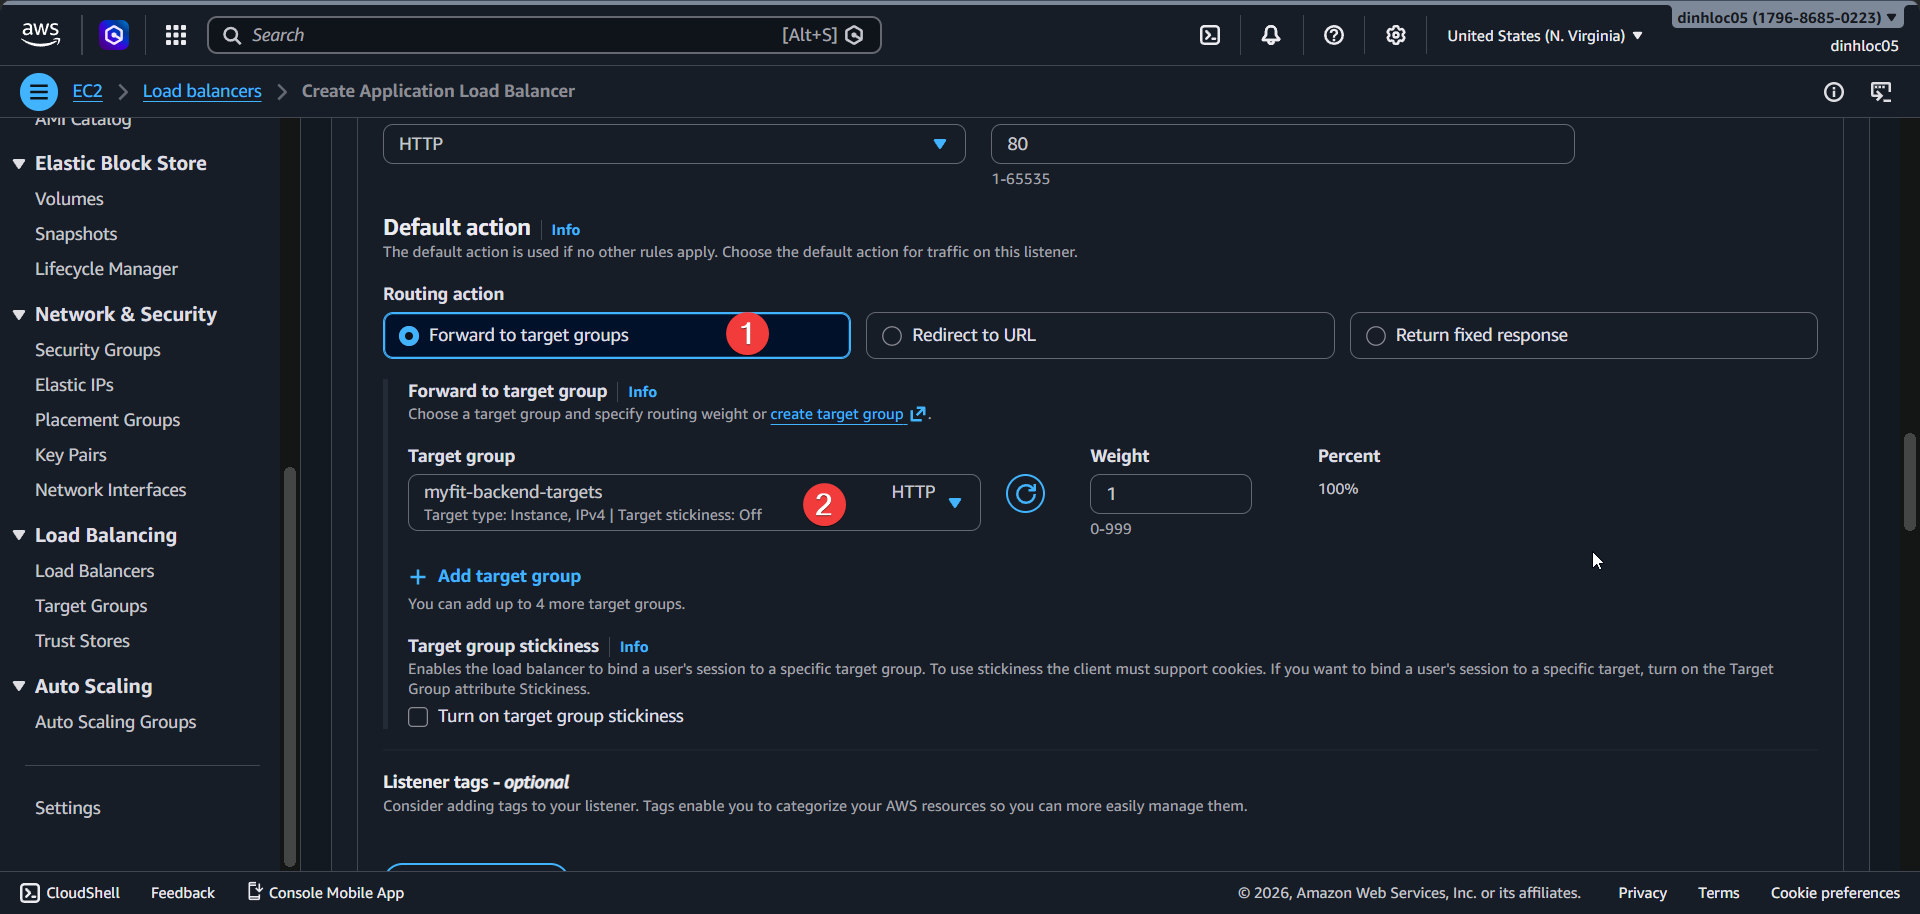The height and width of the screenshot is (914, 1920).
Task: Open the United States region selector
Action: pyautogui.click(x=1541, y=35)
